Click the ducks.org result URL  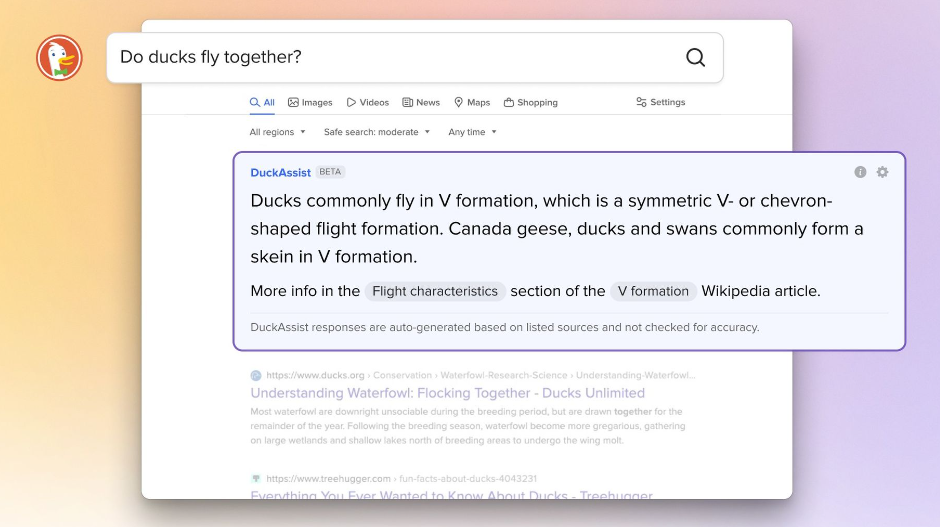pyautogui.click(x=481, y=375)
